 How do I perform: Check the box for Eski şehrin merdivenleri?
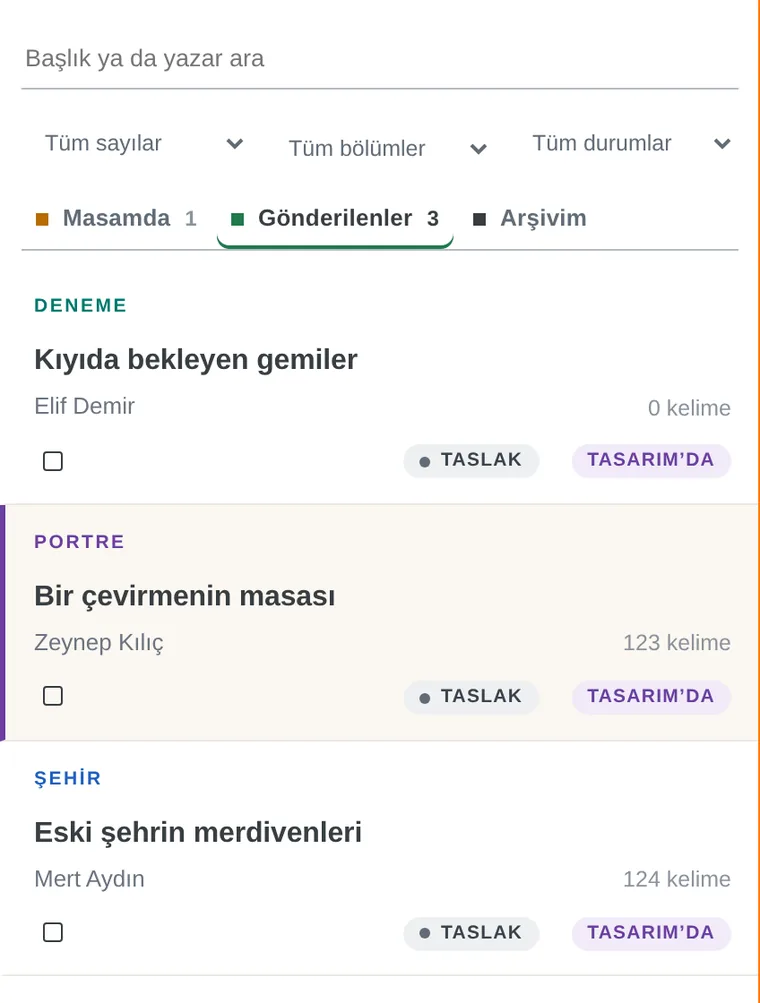pos(52,932)
